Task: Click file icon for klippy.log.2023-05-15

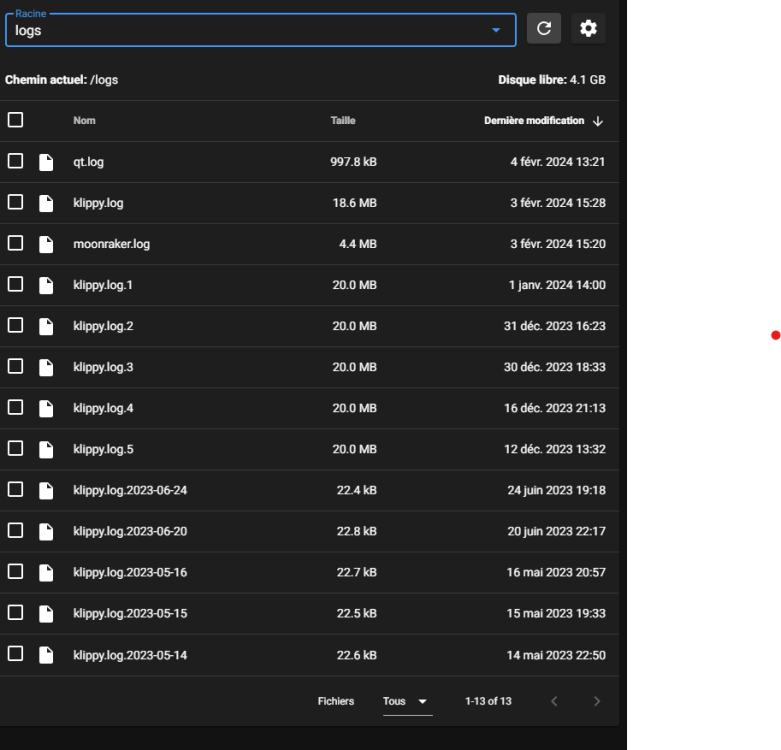Action: (x=46, y=614)
